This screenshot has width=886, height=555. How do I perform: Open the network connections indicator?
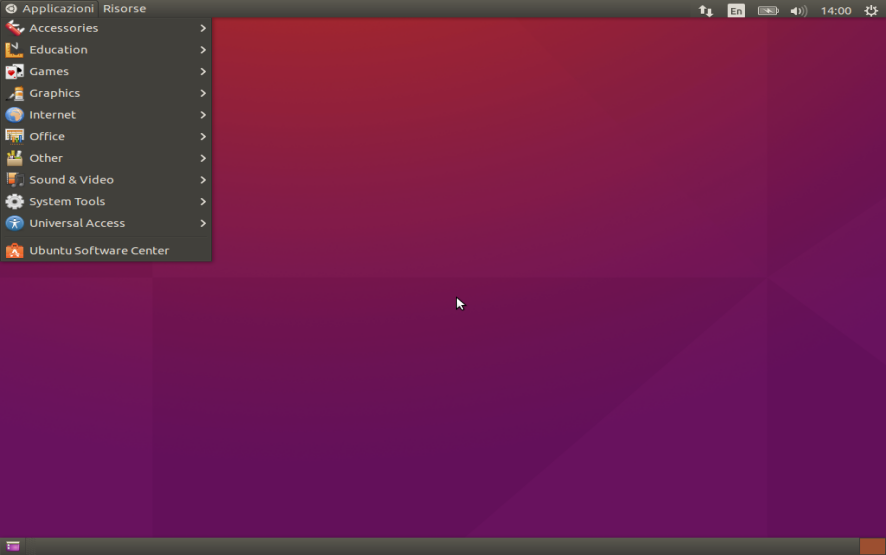click(x=705, y=10)
